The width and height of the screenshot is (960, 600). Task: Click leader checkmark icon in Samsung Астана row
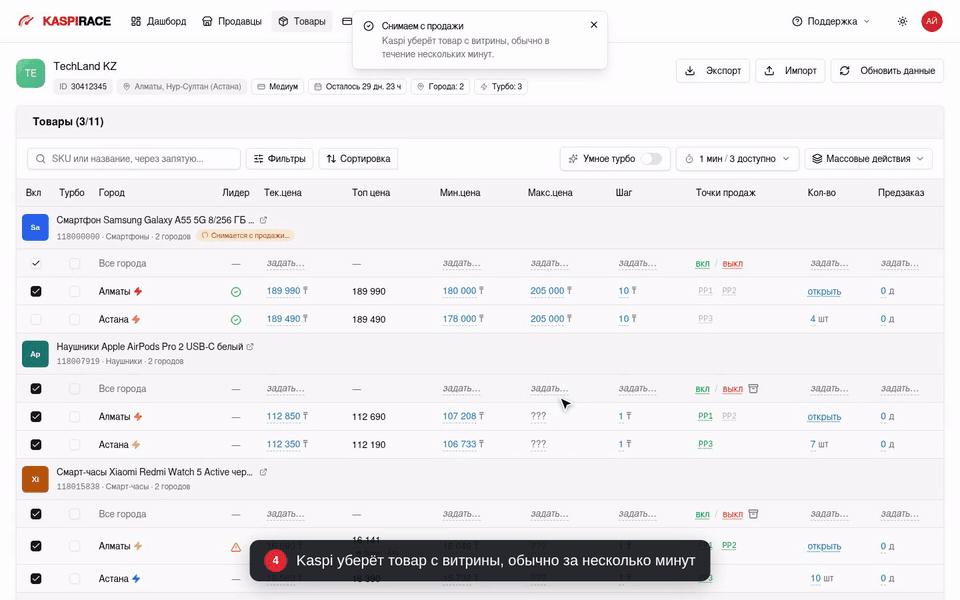pos(236,320)
